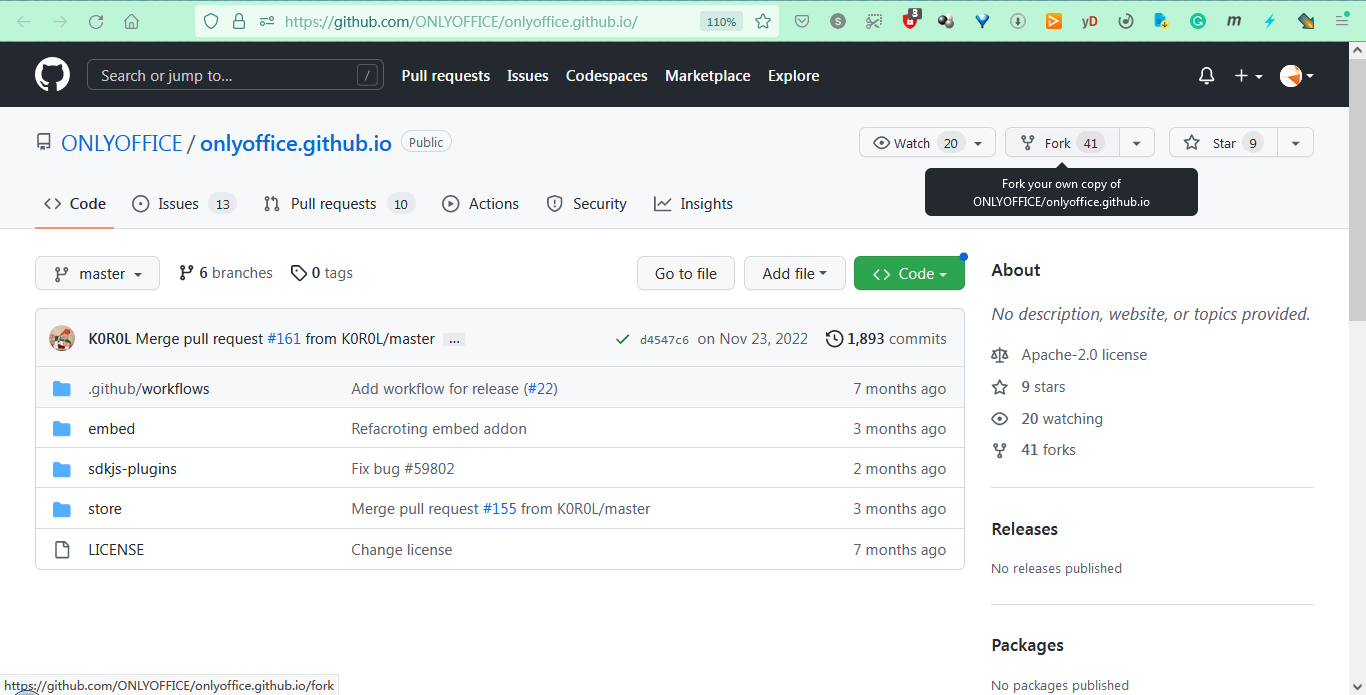This screenshot has height=695, width=1366.
Task: Click the browser address bar URL
Action: pyautogui.click(x=461, y=21)
